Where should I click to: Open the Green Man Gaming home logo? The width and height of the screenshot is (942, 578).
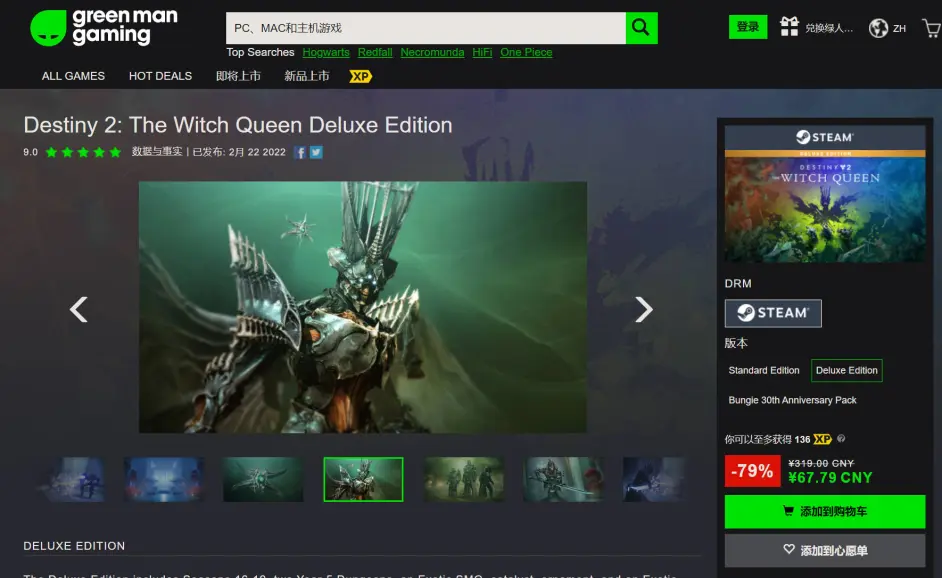point(104,28)
